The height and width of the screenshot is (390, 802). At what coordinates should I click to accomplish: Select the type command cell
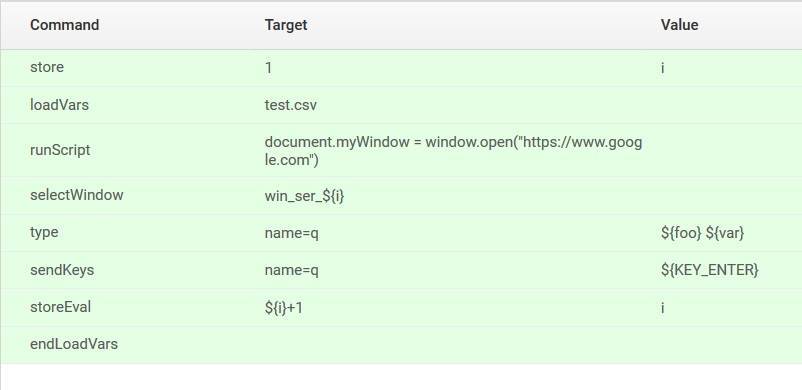point(44,232)
